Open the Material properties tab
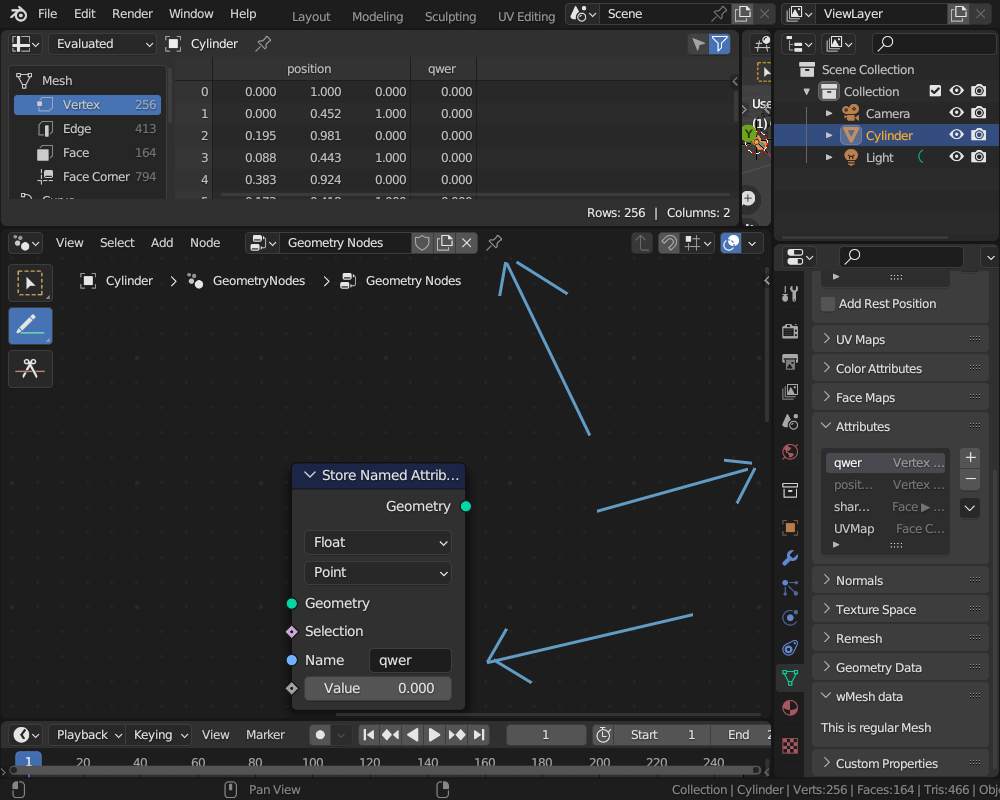 790,708
